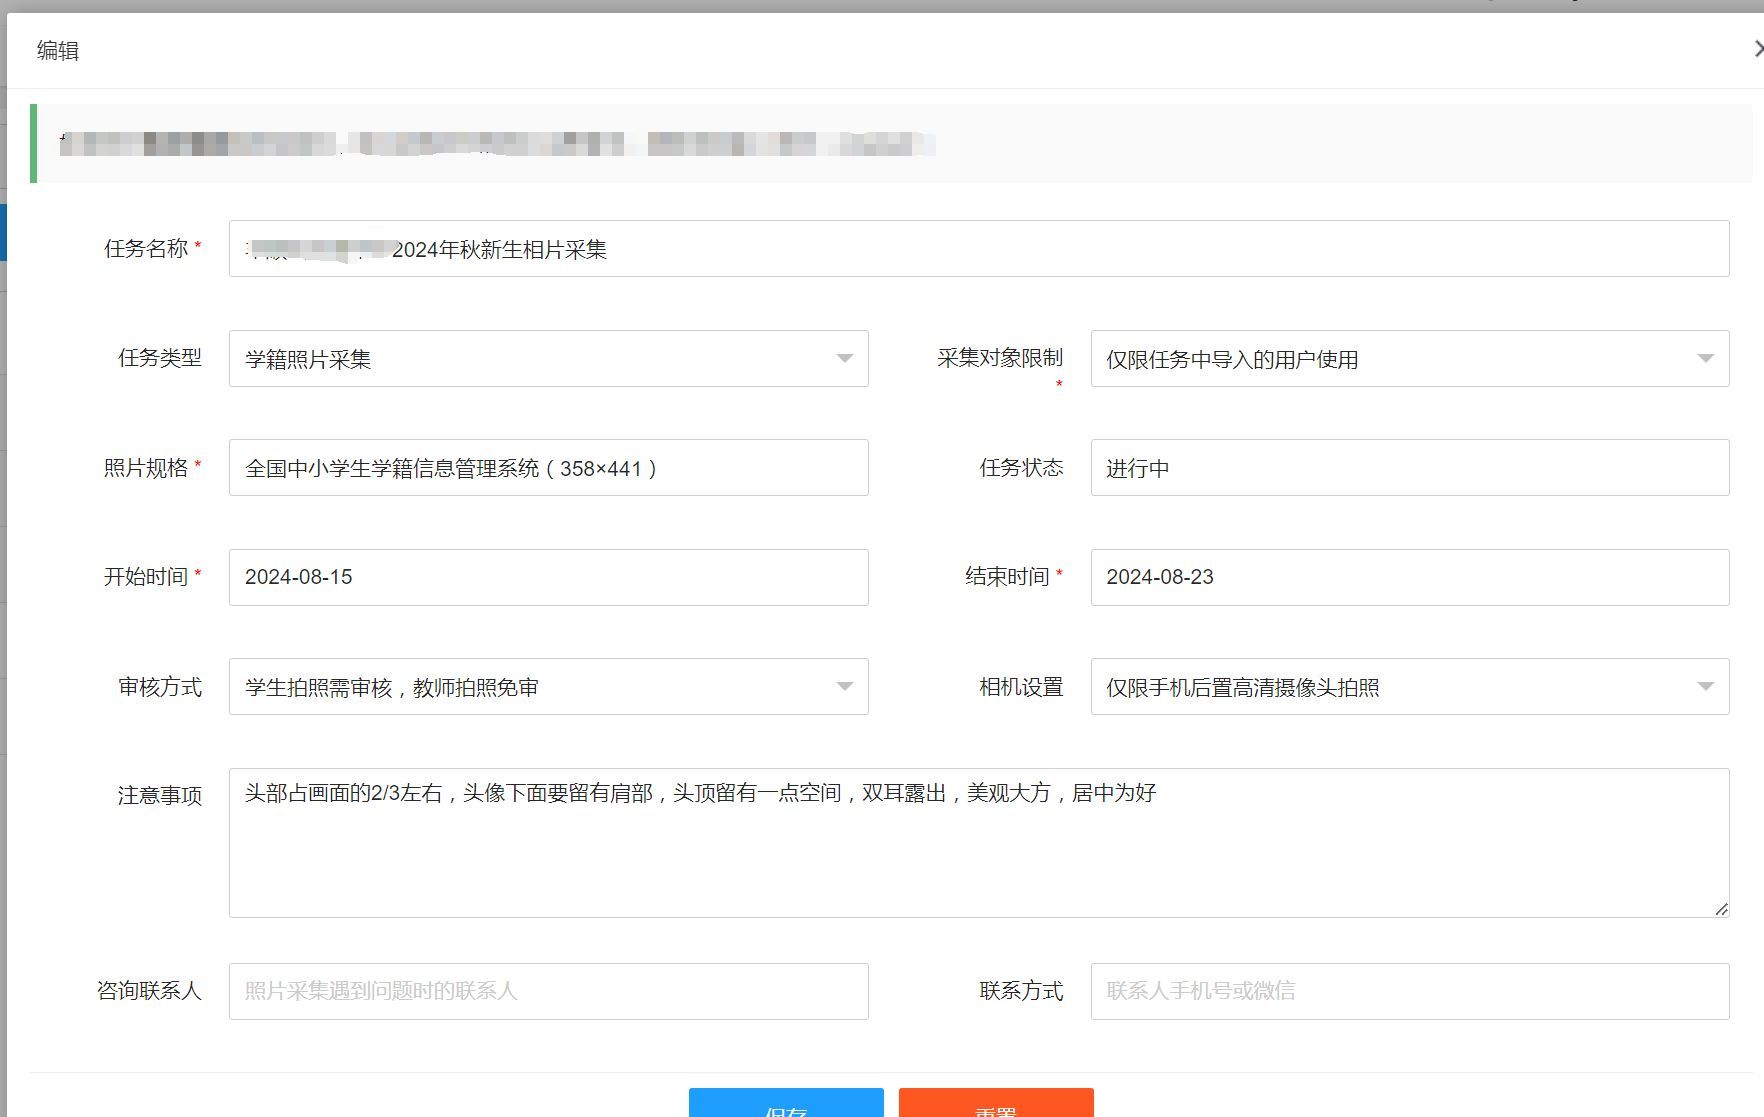Viewport: 1764px width, 1117px height.
Task: Click the 任务类型 label
Action: click(x=160, y=358)
